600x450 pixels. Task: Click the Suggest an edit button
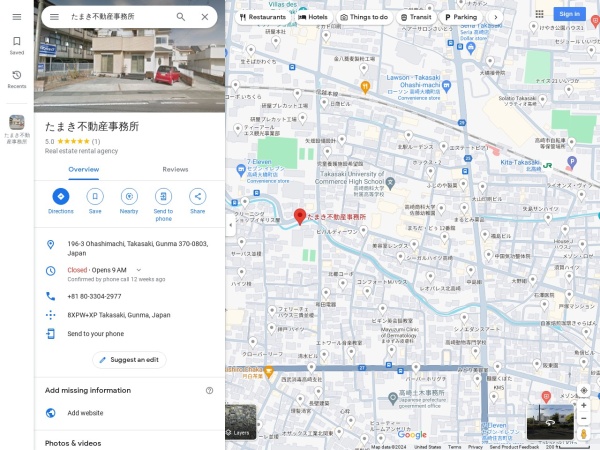tap(129, 360)
